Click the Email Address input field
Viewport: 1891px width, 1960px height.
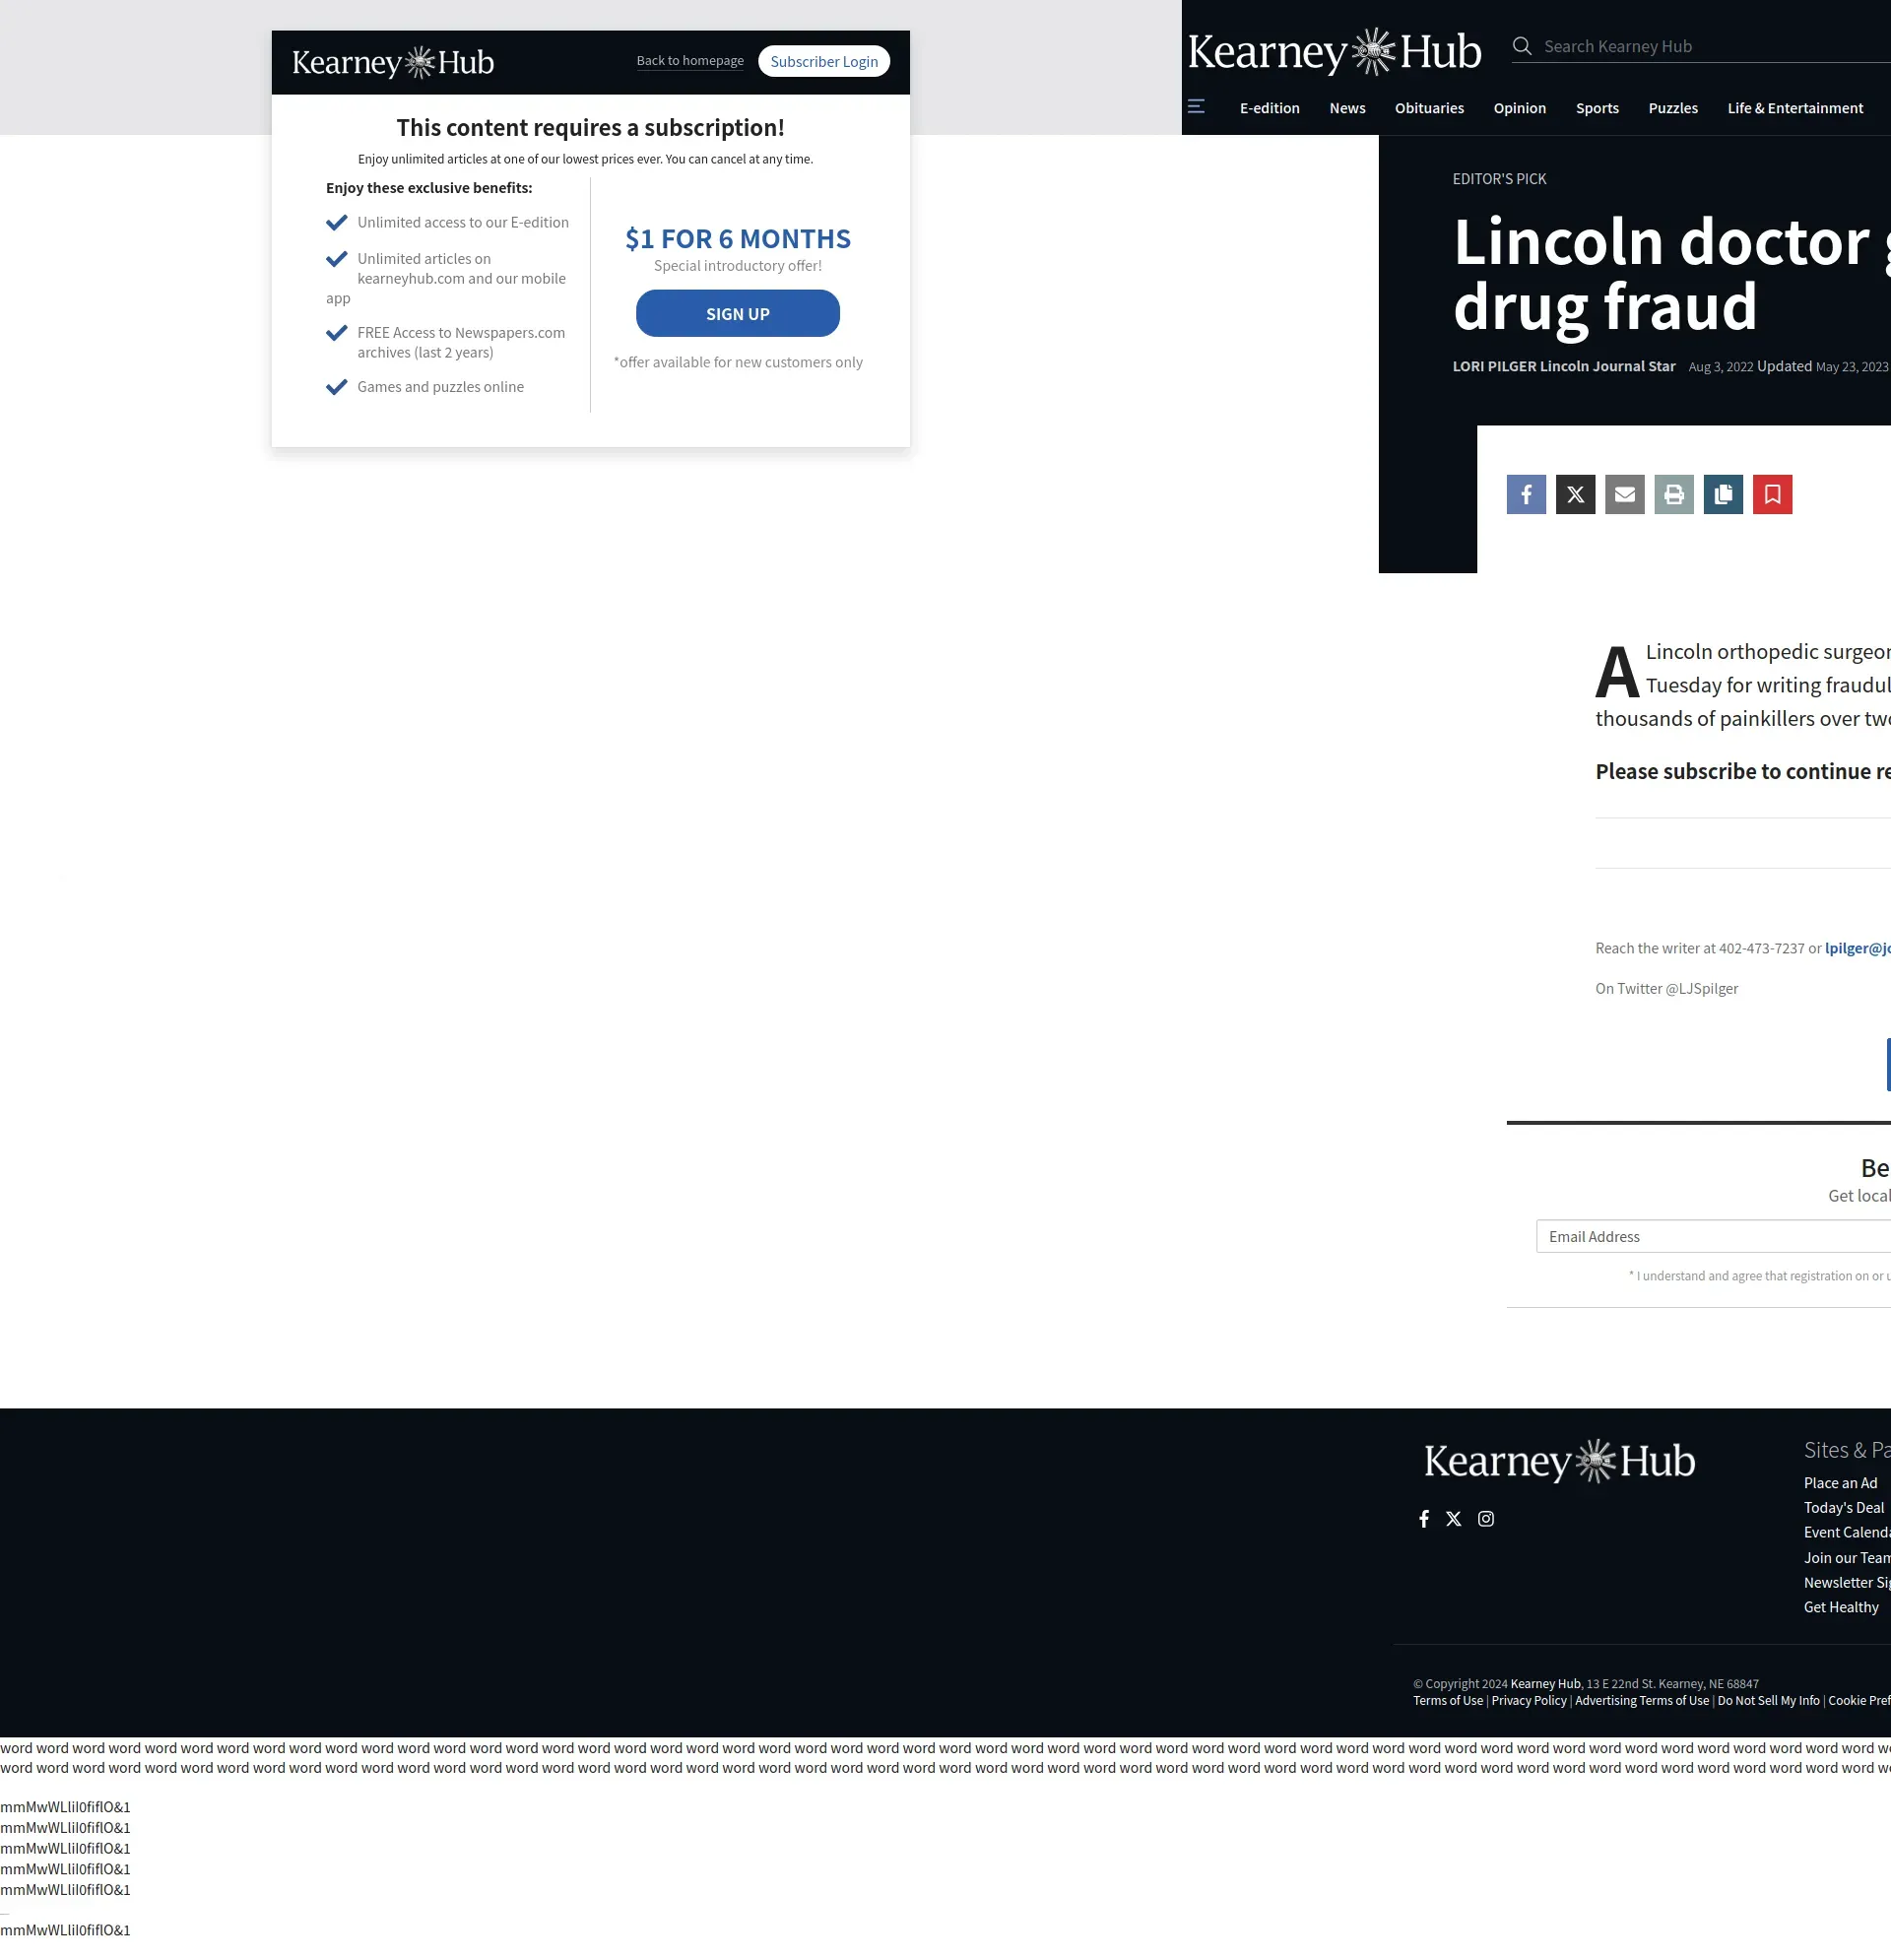[x=1713, y=1237]
